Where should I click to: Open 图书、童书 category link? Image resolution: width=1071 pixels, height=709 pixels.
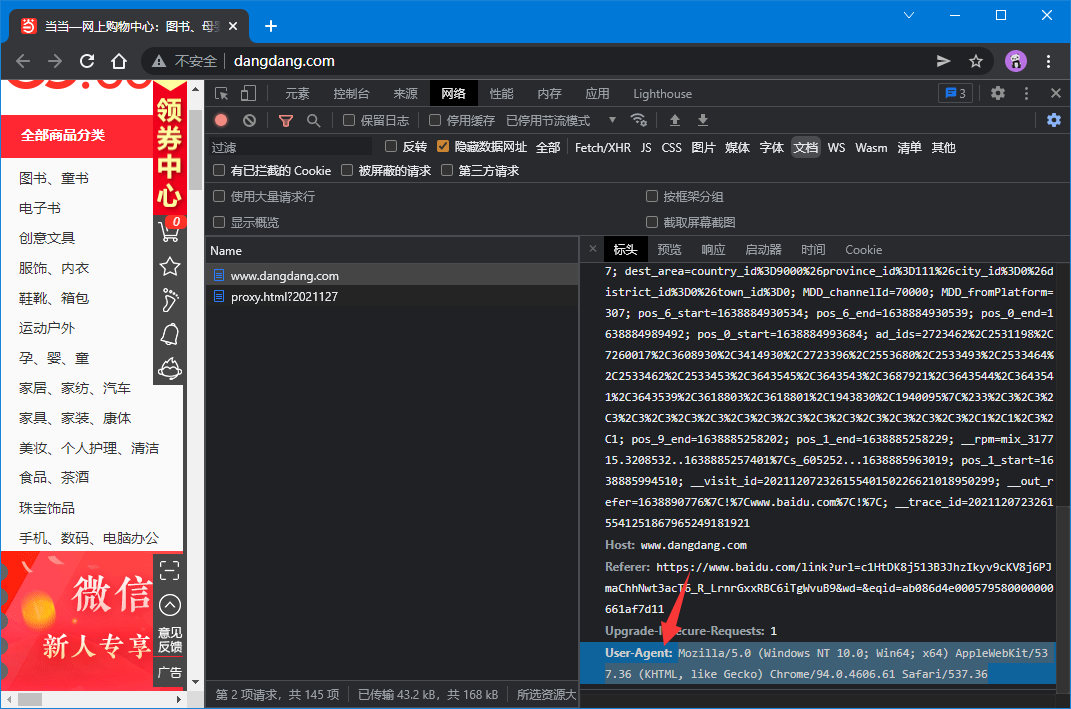click(x=54, y=178)
